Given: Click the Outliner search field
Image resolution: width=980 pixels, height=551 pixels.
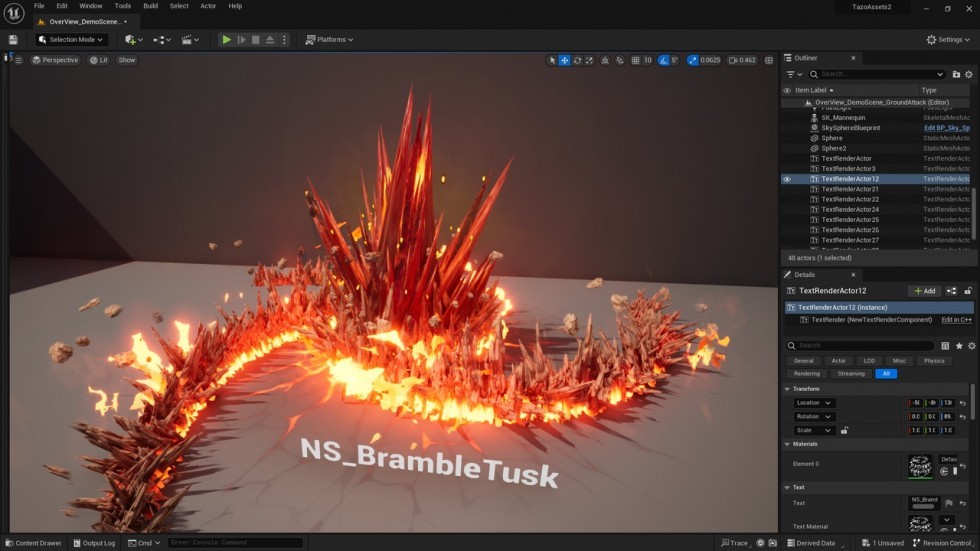Looking at the screenshot, I should [x=876, y=74].
